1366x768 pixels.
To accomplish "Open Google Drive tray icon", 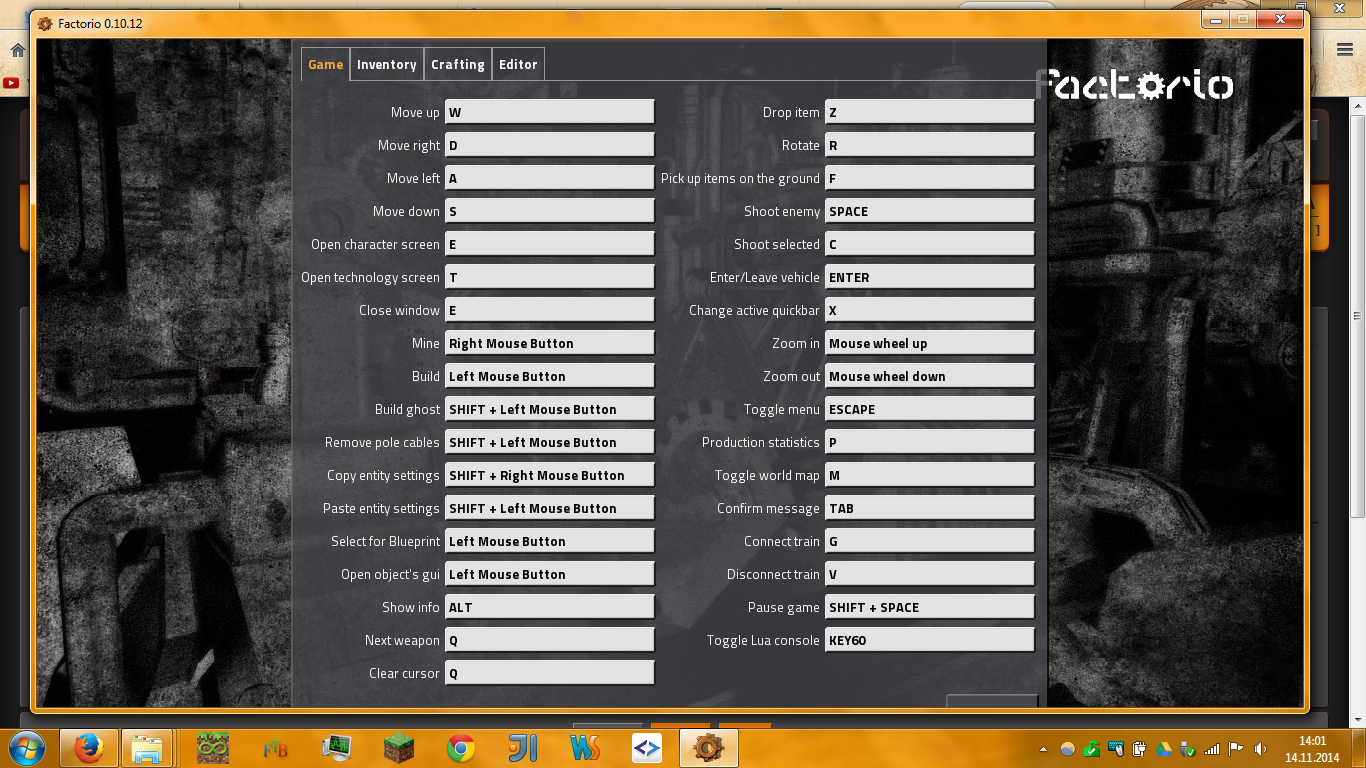I will (1164, 749).
